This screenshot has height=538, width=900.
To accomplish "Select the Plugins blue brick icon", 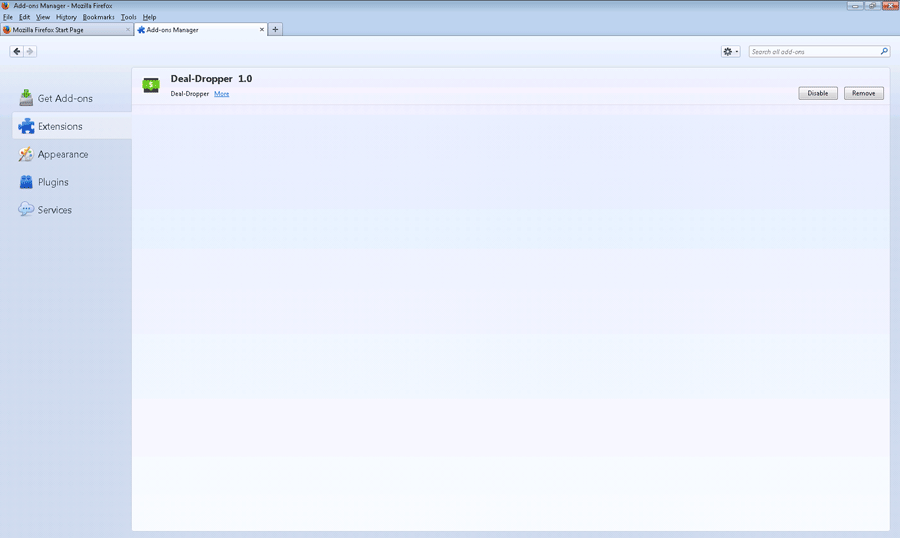I will coord(26,182).
